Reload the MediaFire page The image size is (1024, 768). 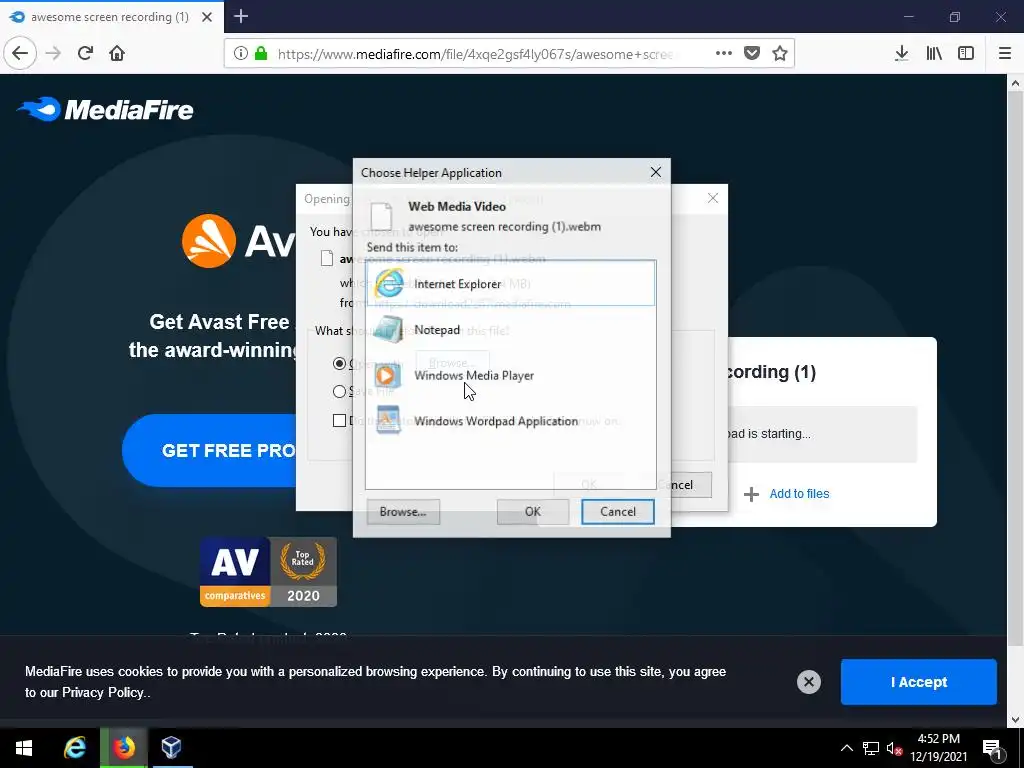[85, 54]
